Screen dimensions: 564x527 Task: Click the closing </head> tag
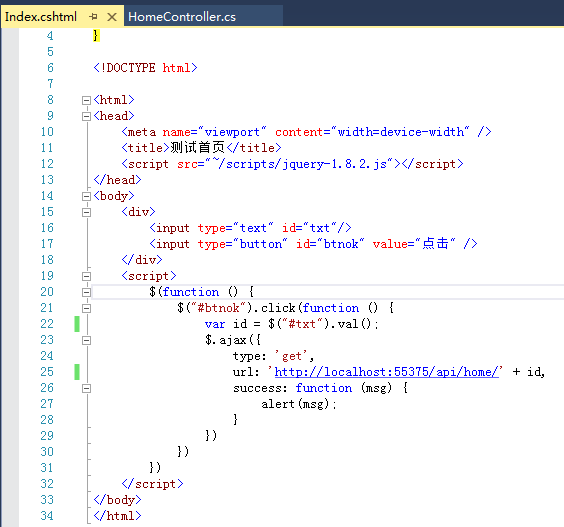(x=117, y=180)
